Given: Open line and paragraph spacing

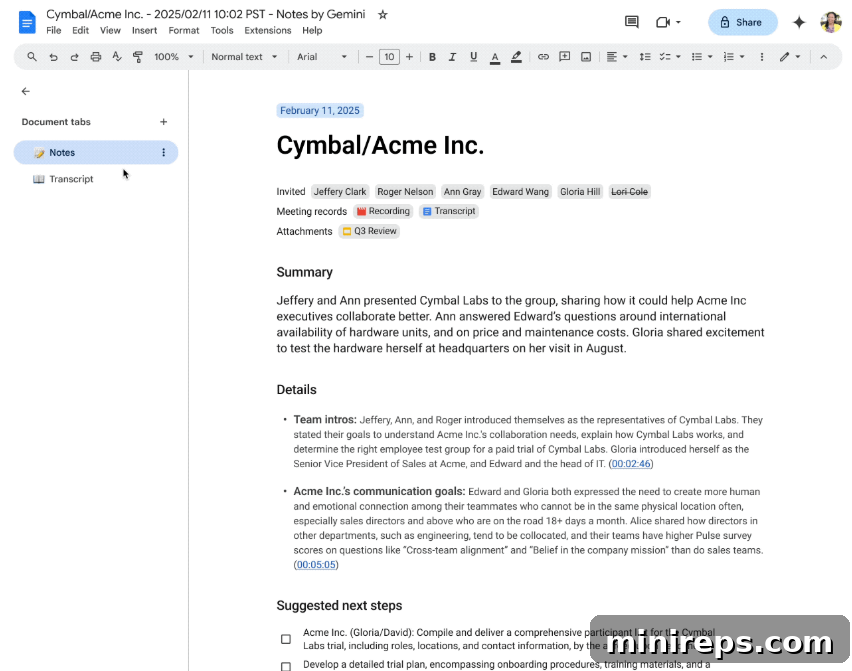Looking at the screenshot, I should [x=645, y=57].
